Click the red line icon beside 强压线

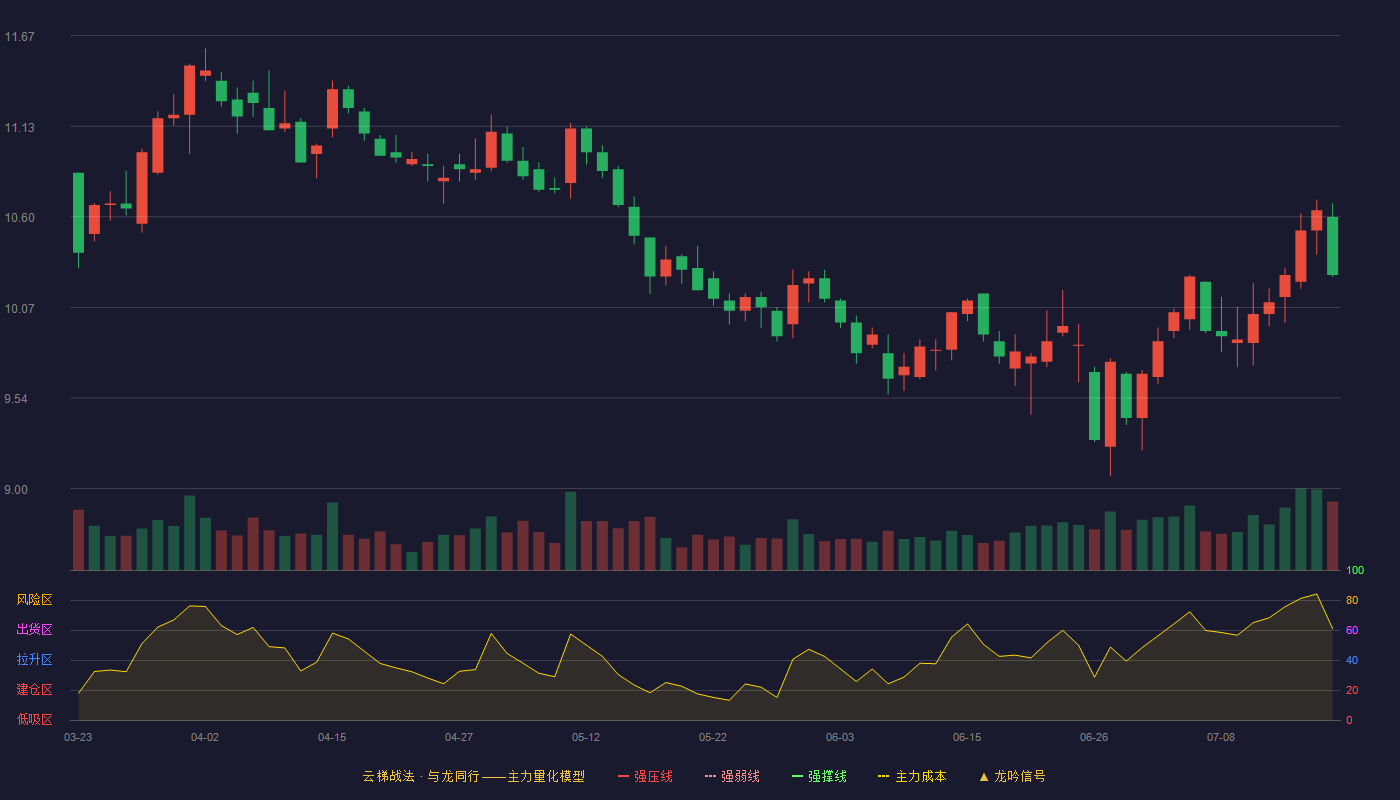coord(624,776)
